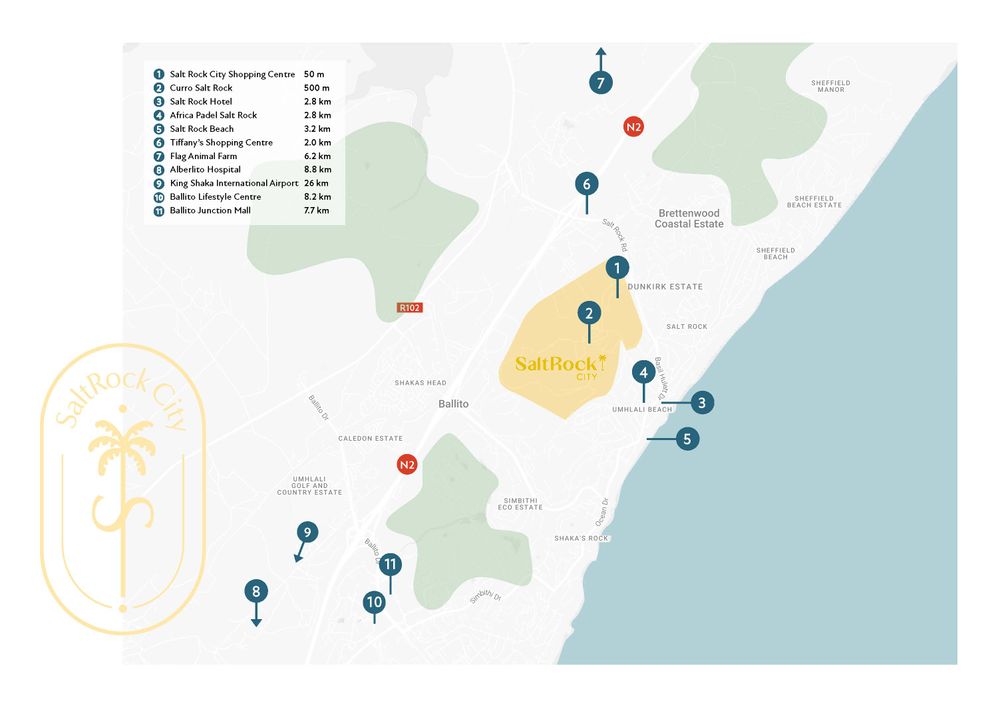
Task: Click map marker 7 with the upward arrow
Action: click(600, 83)
